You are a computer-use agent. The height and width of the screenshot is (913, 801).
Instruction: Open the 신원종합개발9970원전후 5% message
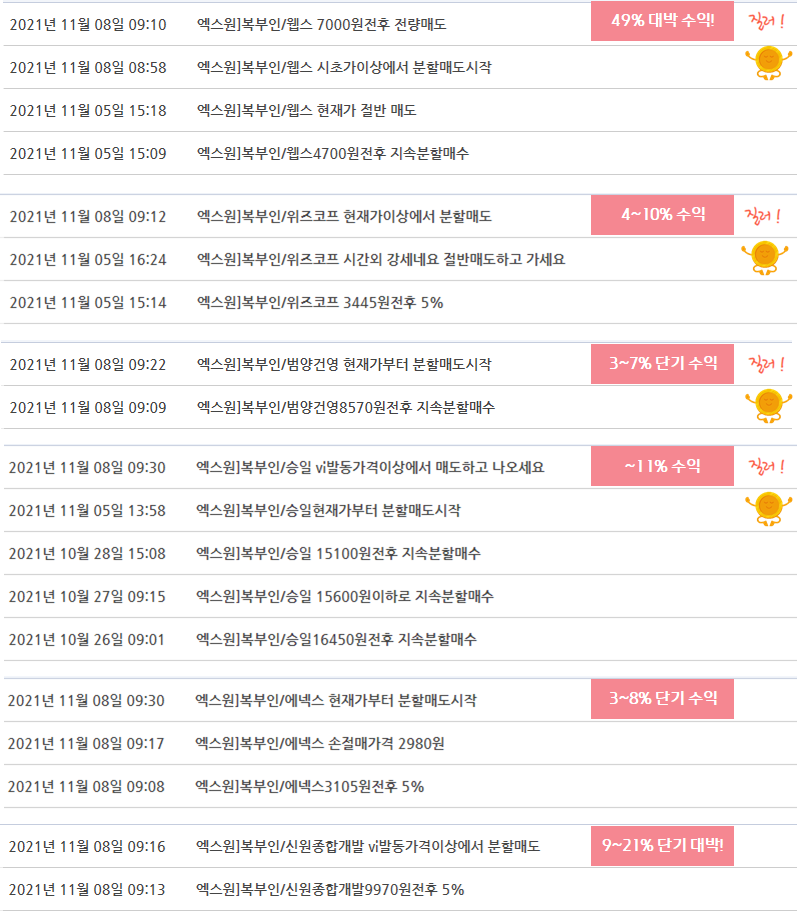[330, 890]
